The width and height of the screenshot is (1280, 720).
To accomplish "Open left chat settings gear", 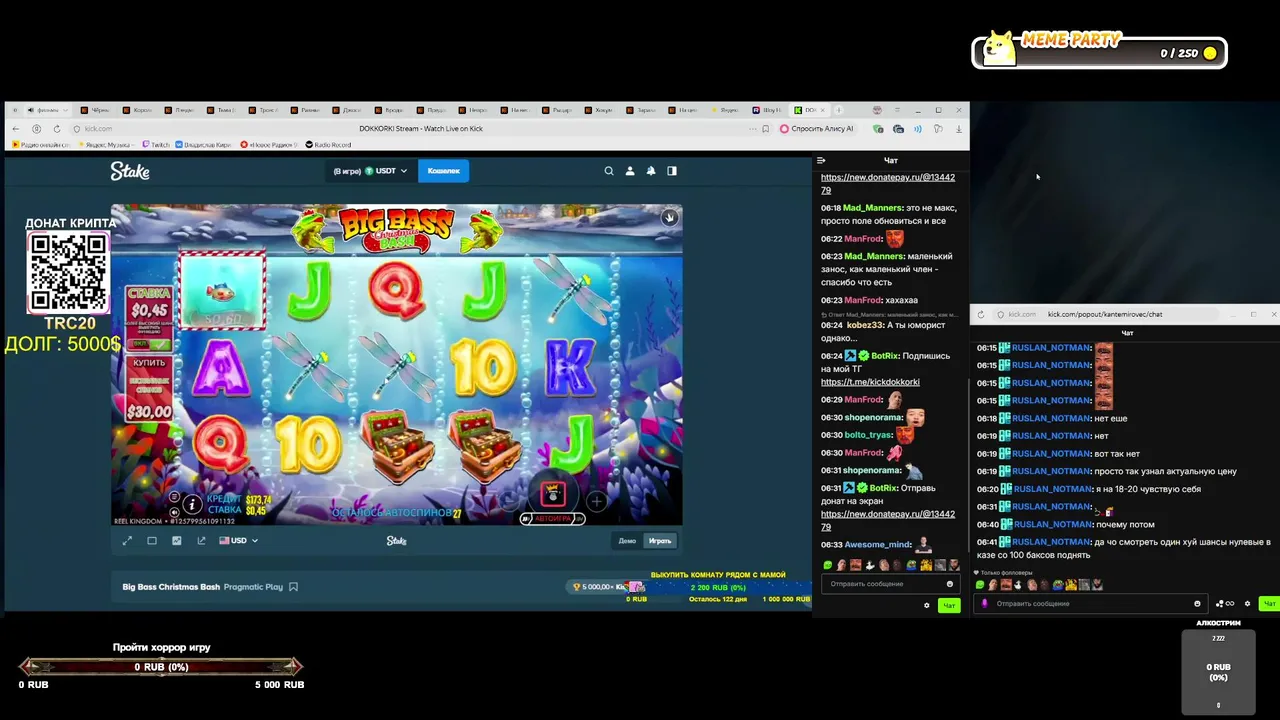I will pyautogui.click(x=926, y=605).
